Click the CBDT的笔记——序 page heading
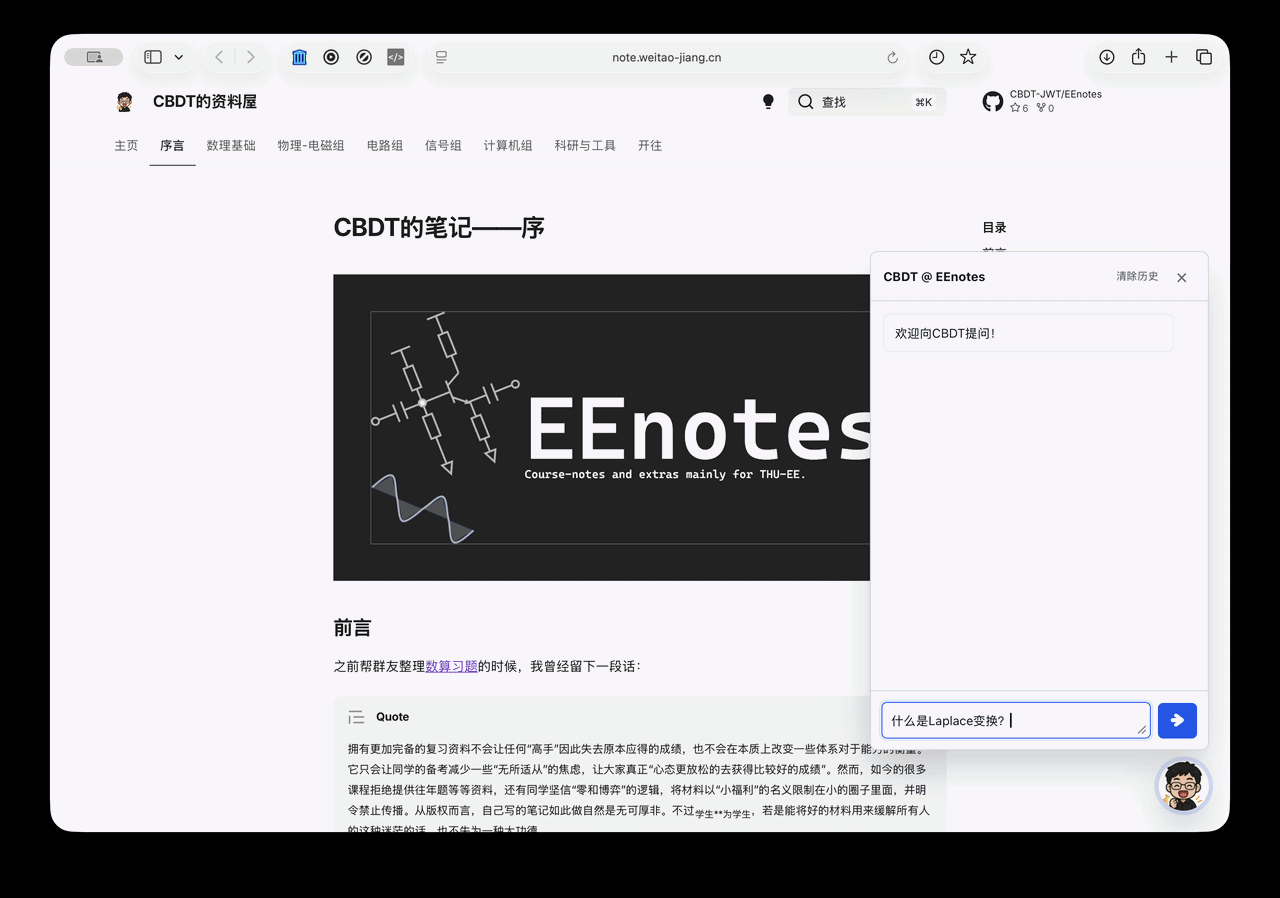Image resolution: width=1280 pixels, height=898 pixels. point(439,228)
